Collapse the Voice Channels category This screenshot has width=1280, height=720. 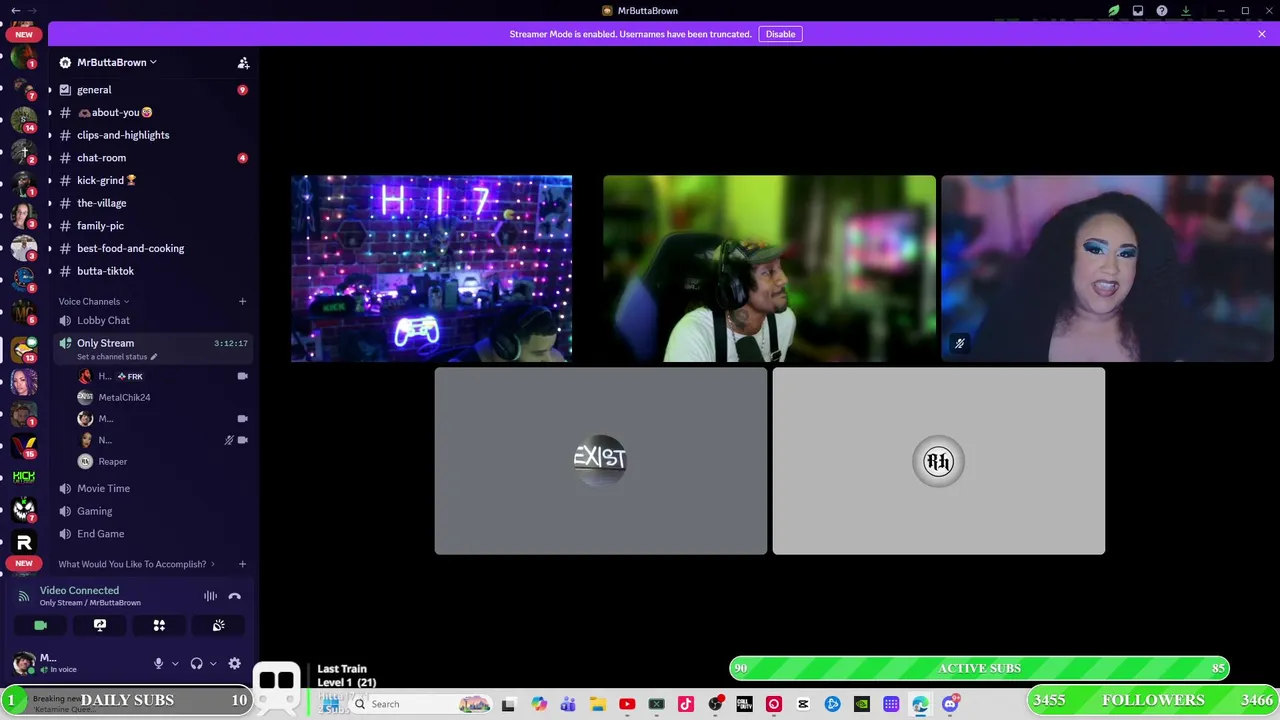coord(93,301)
